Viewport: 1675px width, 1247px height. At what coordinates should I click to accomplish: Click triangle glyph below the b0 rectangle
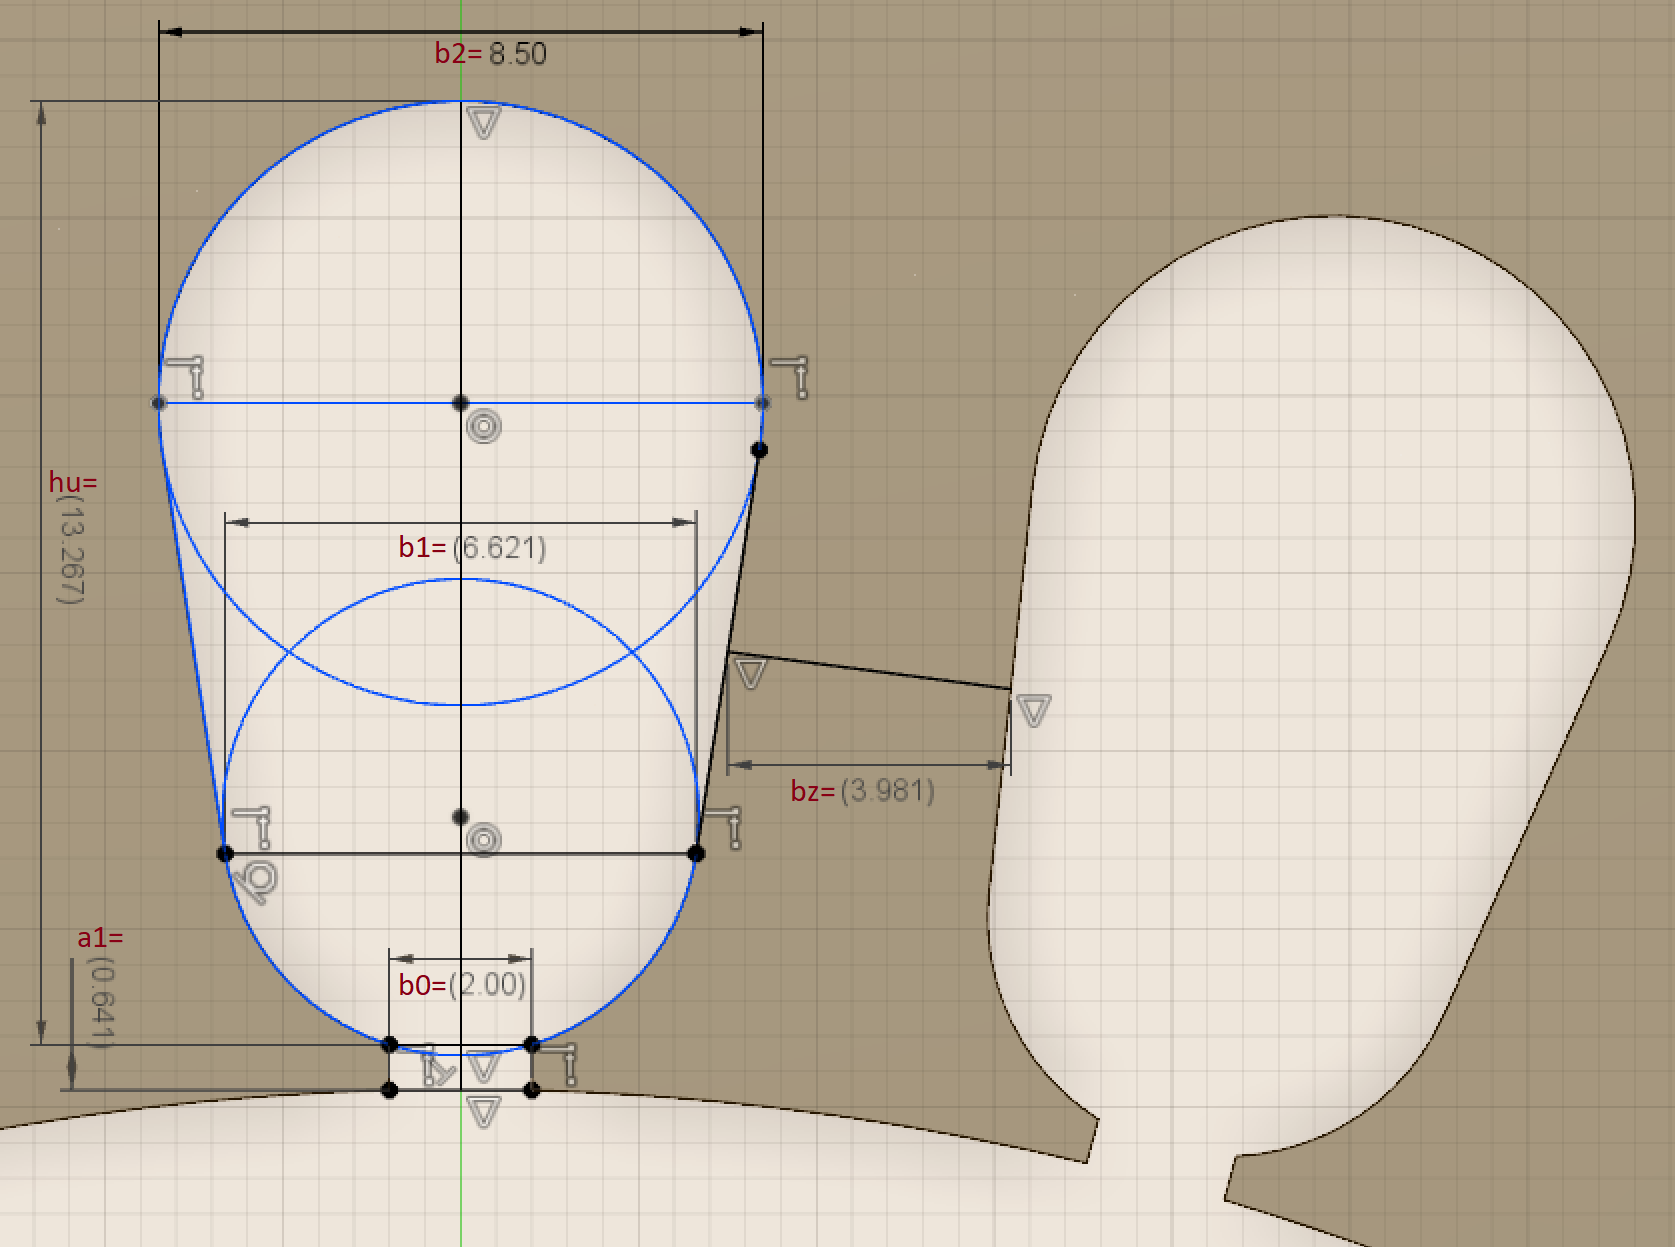(484, 1112)
